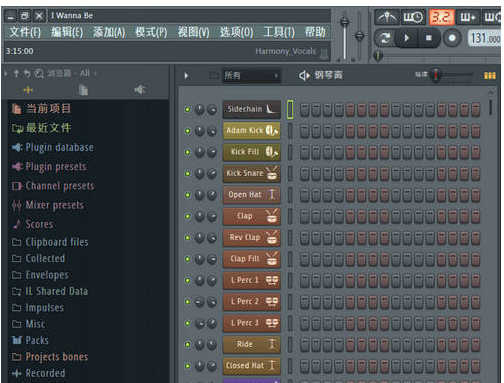Mute the Clap Fill channel LED
This screenshot has width=504, height=383.
click(188, 259)
